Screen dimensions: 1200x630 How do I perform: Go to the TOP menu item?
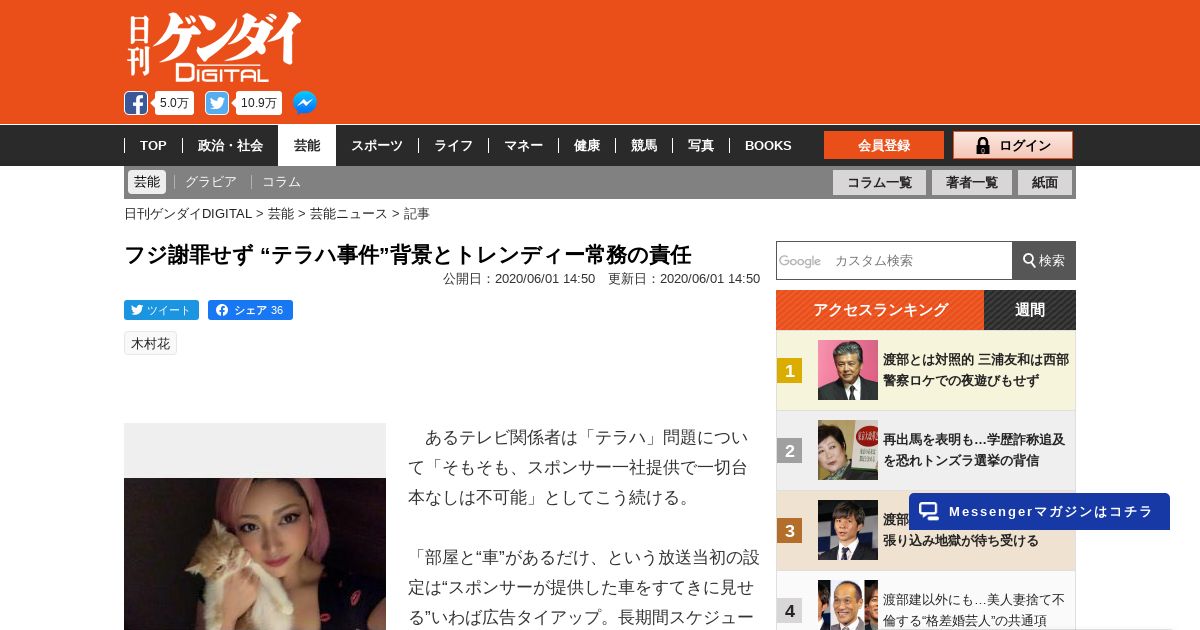(153, 146)
